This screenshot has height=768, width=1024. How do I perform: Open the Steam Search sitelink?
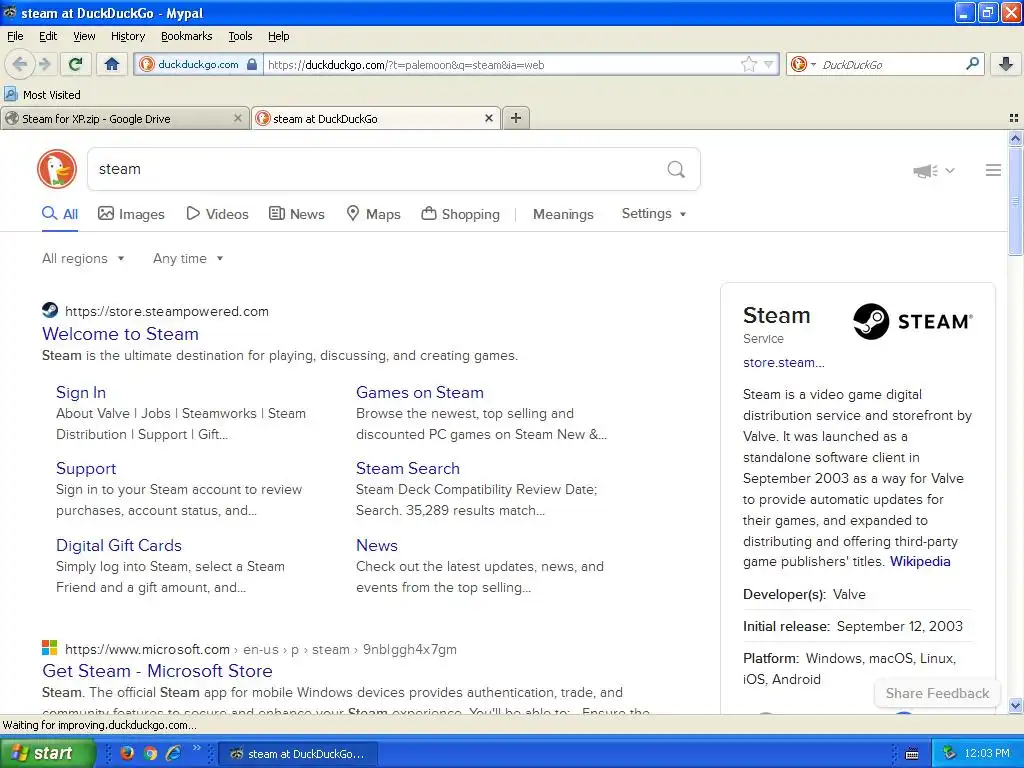408,469
